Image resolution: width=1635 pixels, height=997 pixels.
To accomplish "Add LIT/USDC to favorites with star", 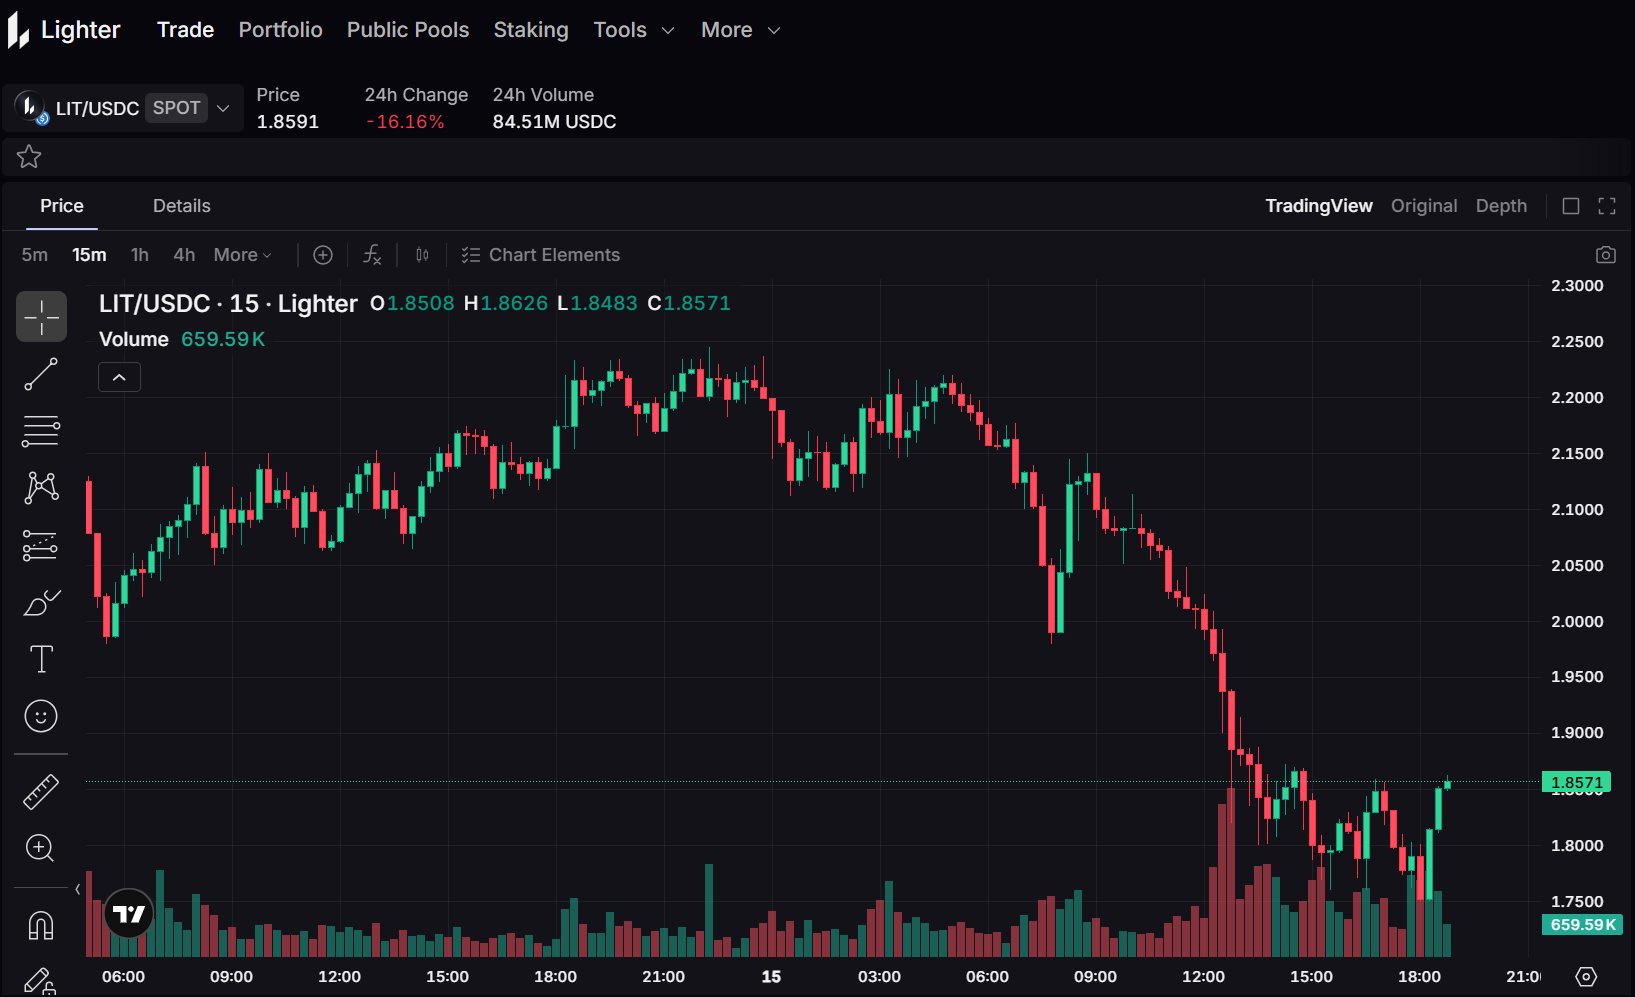I will pos(29,156).
